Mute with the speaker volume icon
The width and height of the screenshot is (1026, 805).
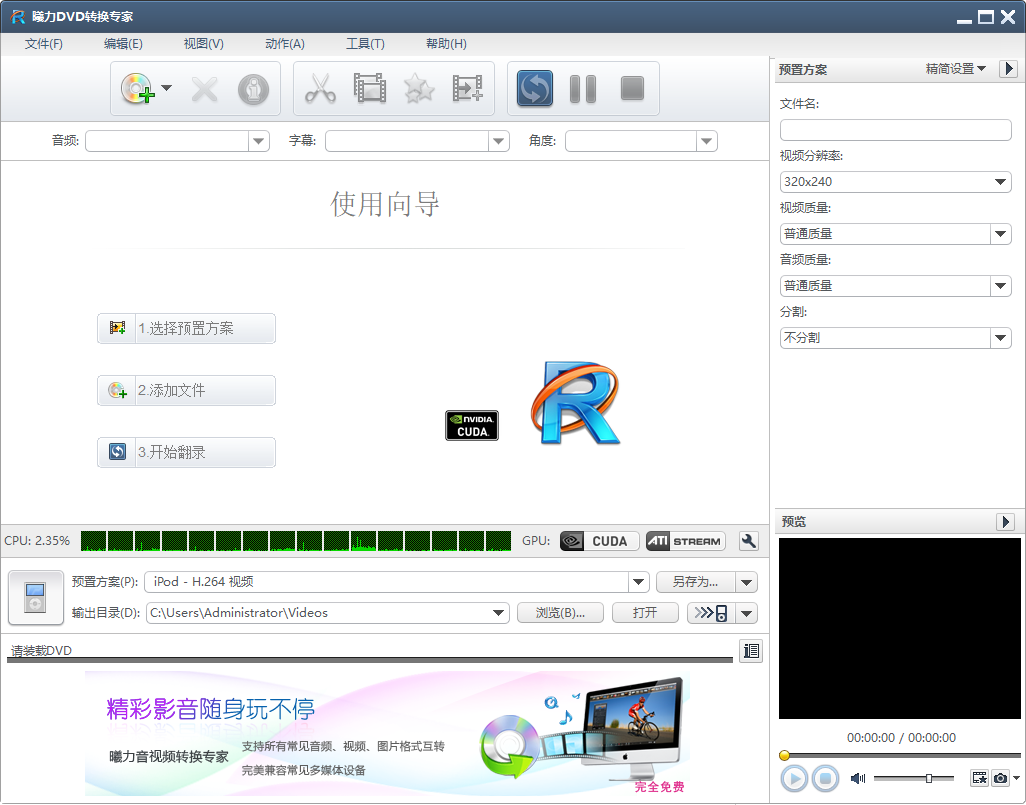click(x=857, y=778)
